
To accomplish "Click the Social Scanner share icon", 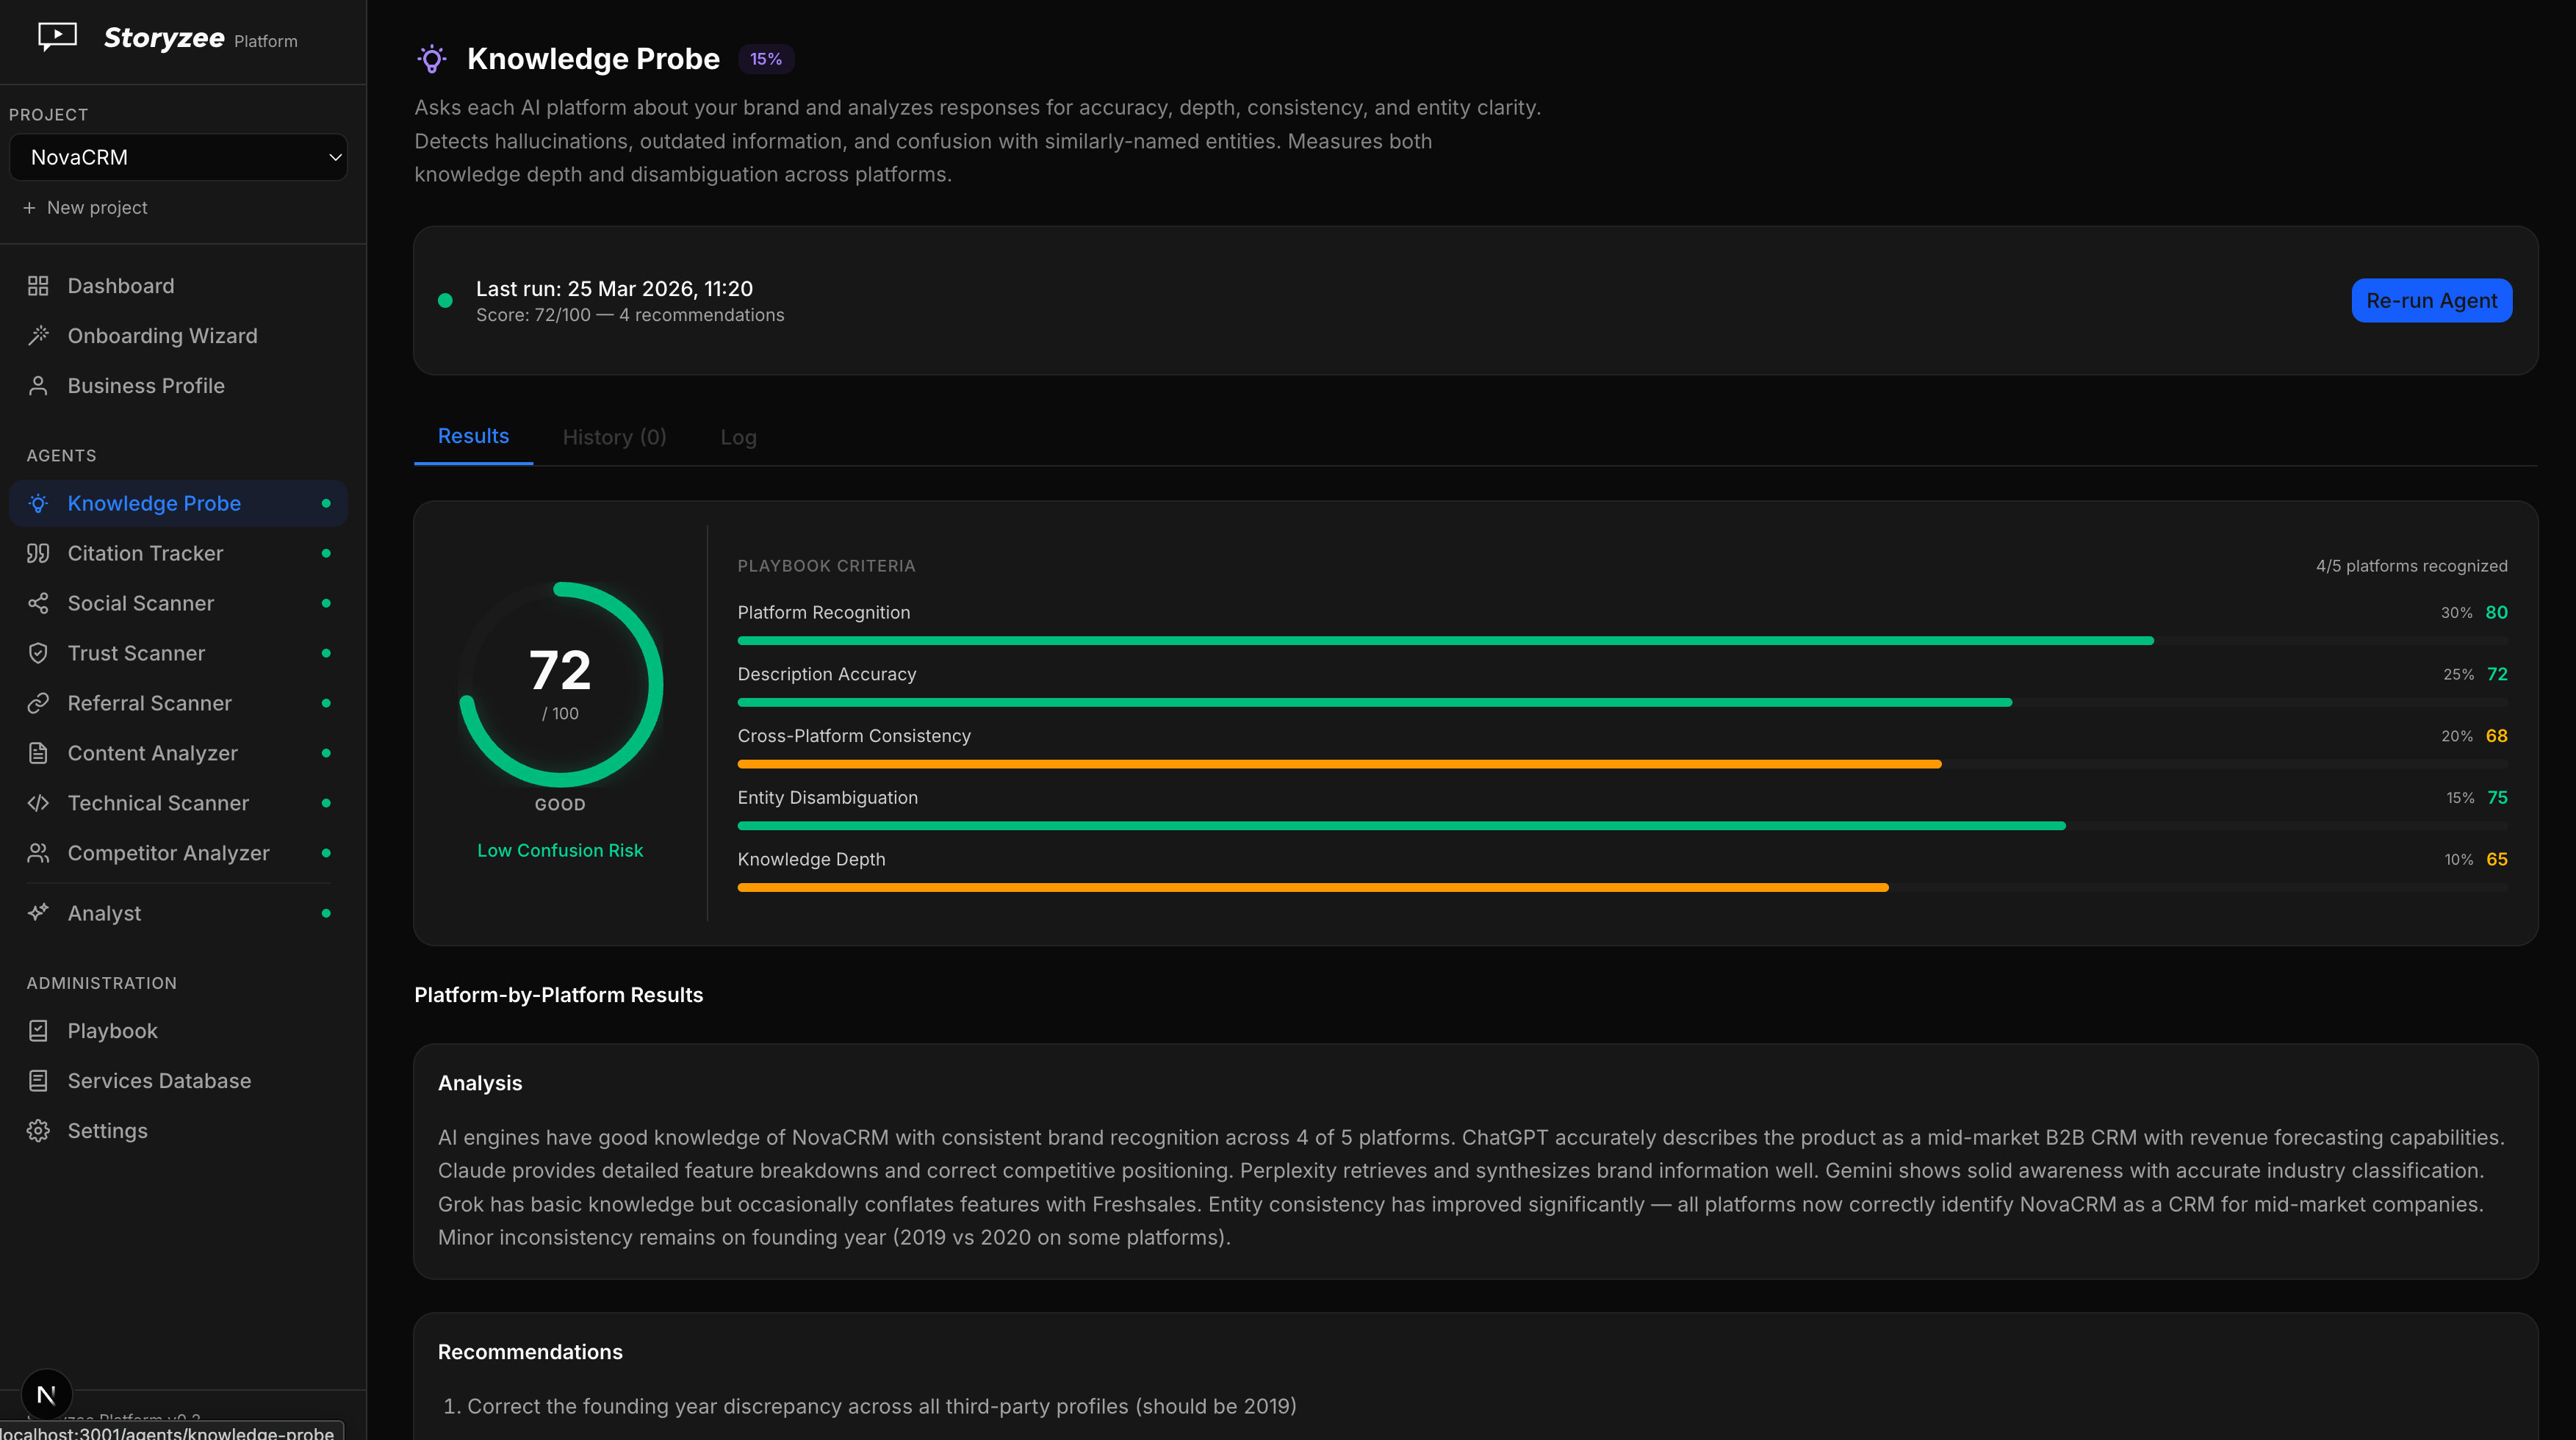I will pos(38,603).
